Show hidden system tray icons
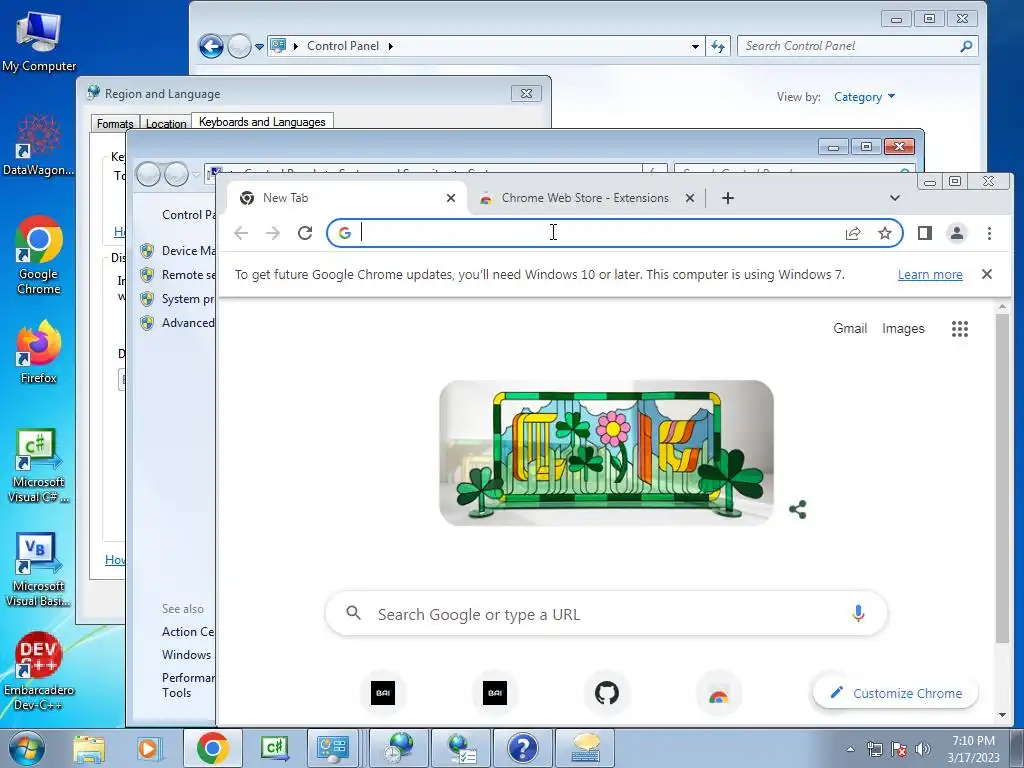1024x768 pixels. (x=850, y=749)
